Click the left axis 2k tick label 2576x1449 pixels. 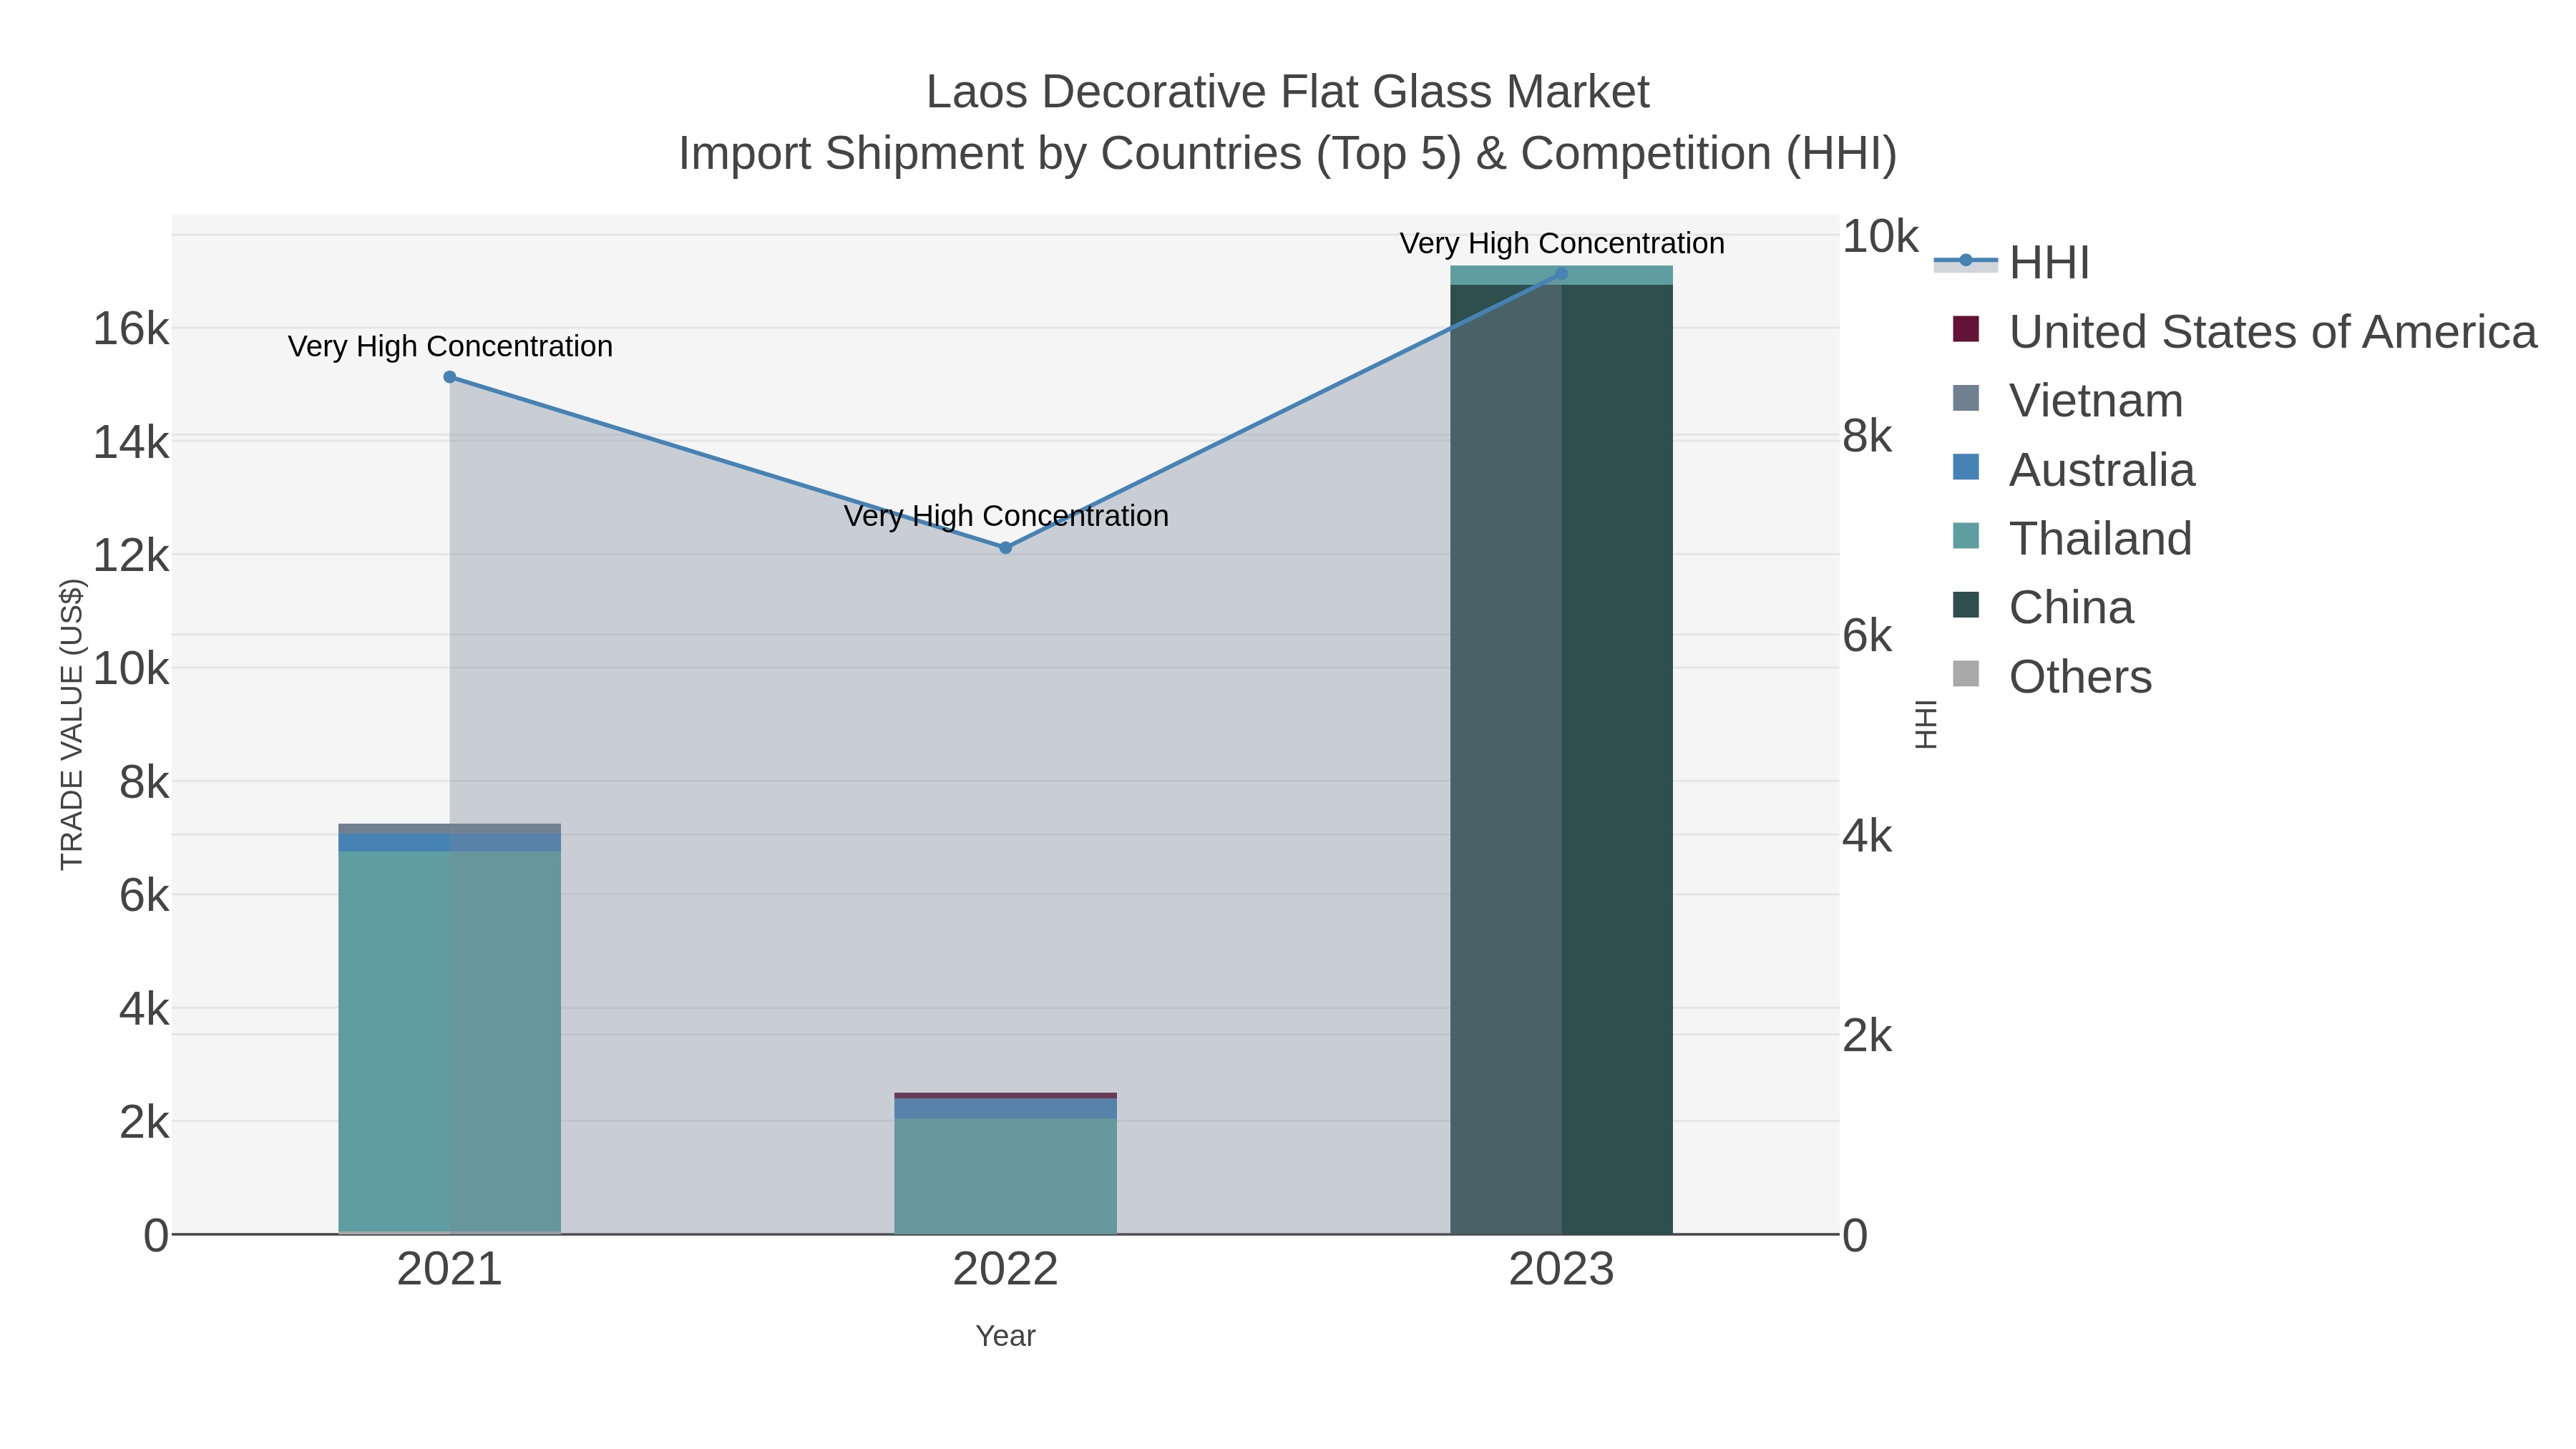click(144, 1122)
